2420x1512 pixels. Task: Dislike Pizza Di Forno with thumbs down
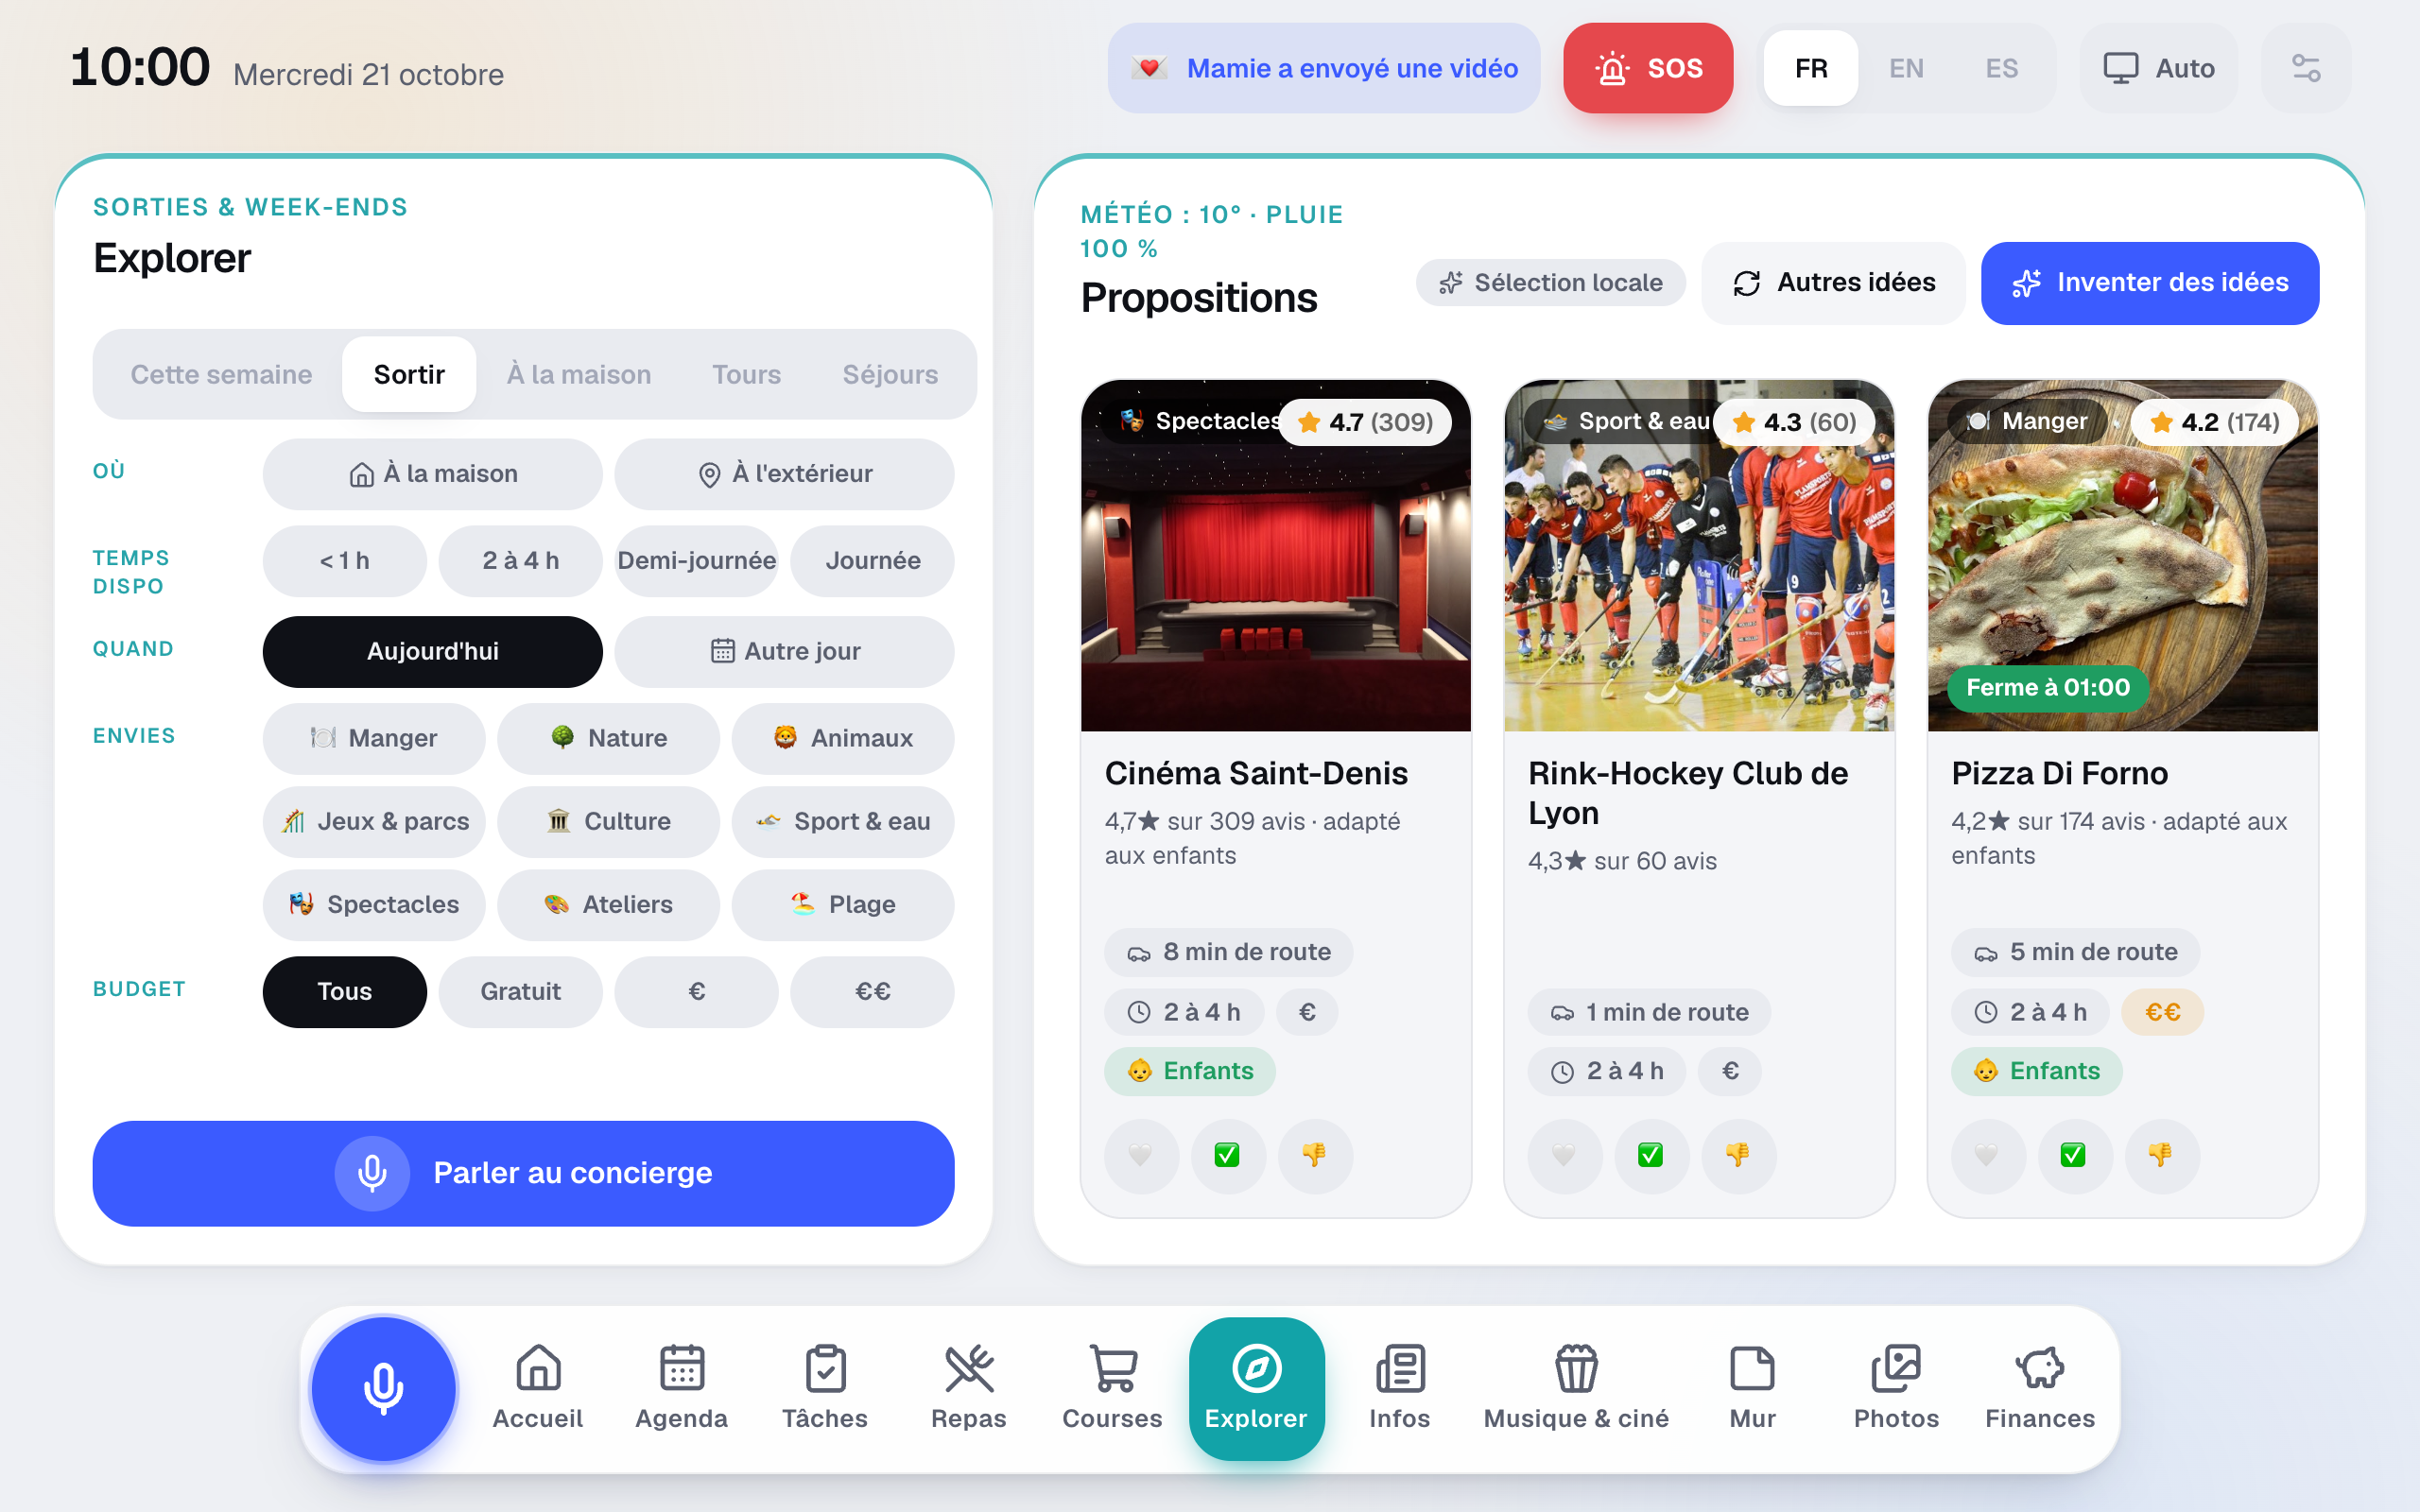2161,1155
